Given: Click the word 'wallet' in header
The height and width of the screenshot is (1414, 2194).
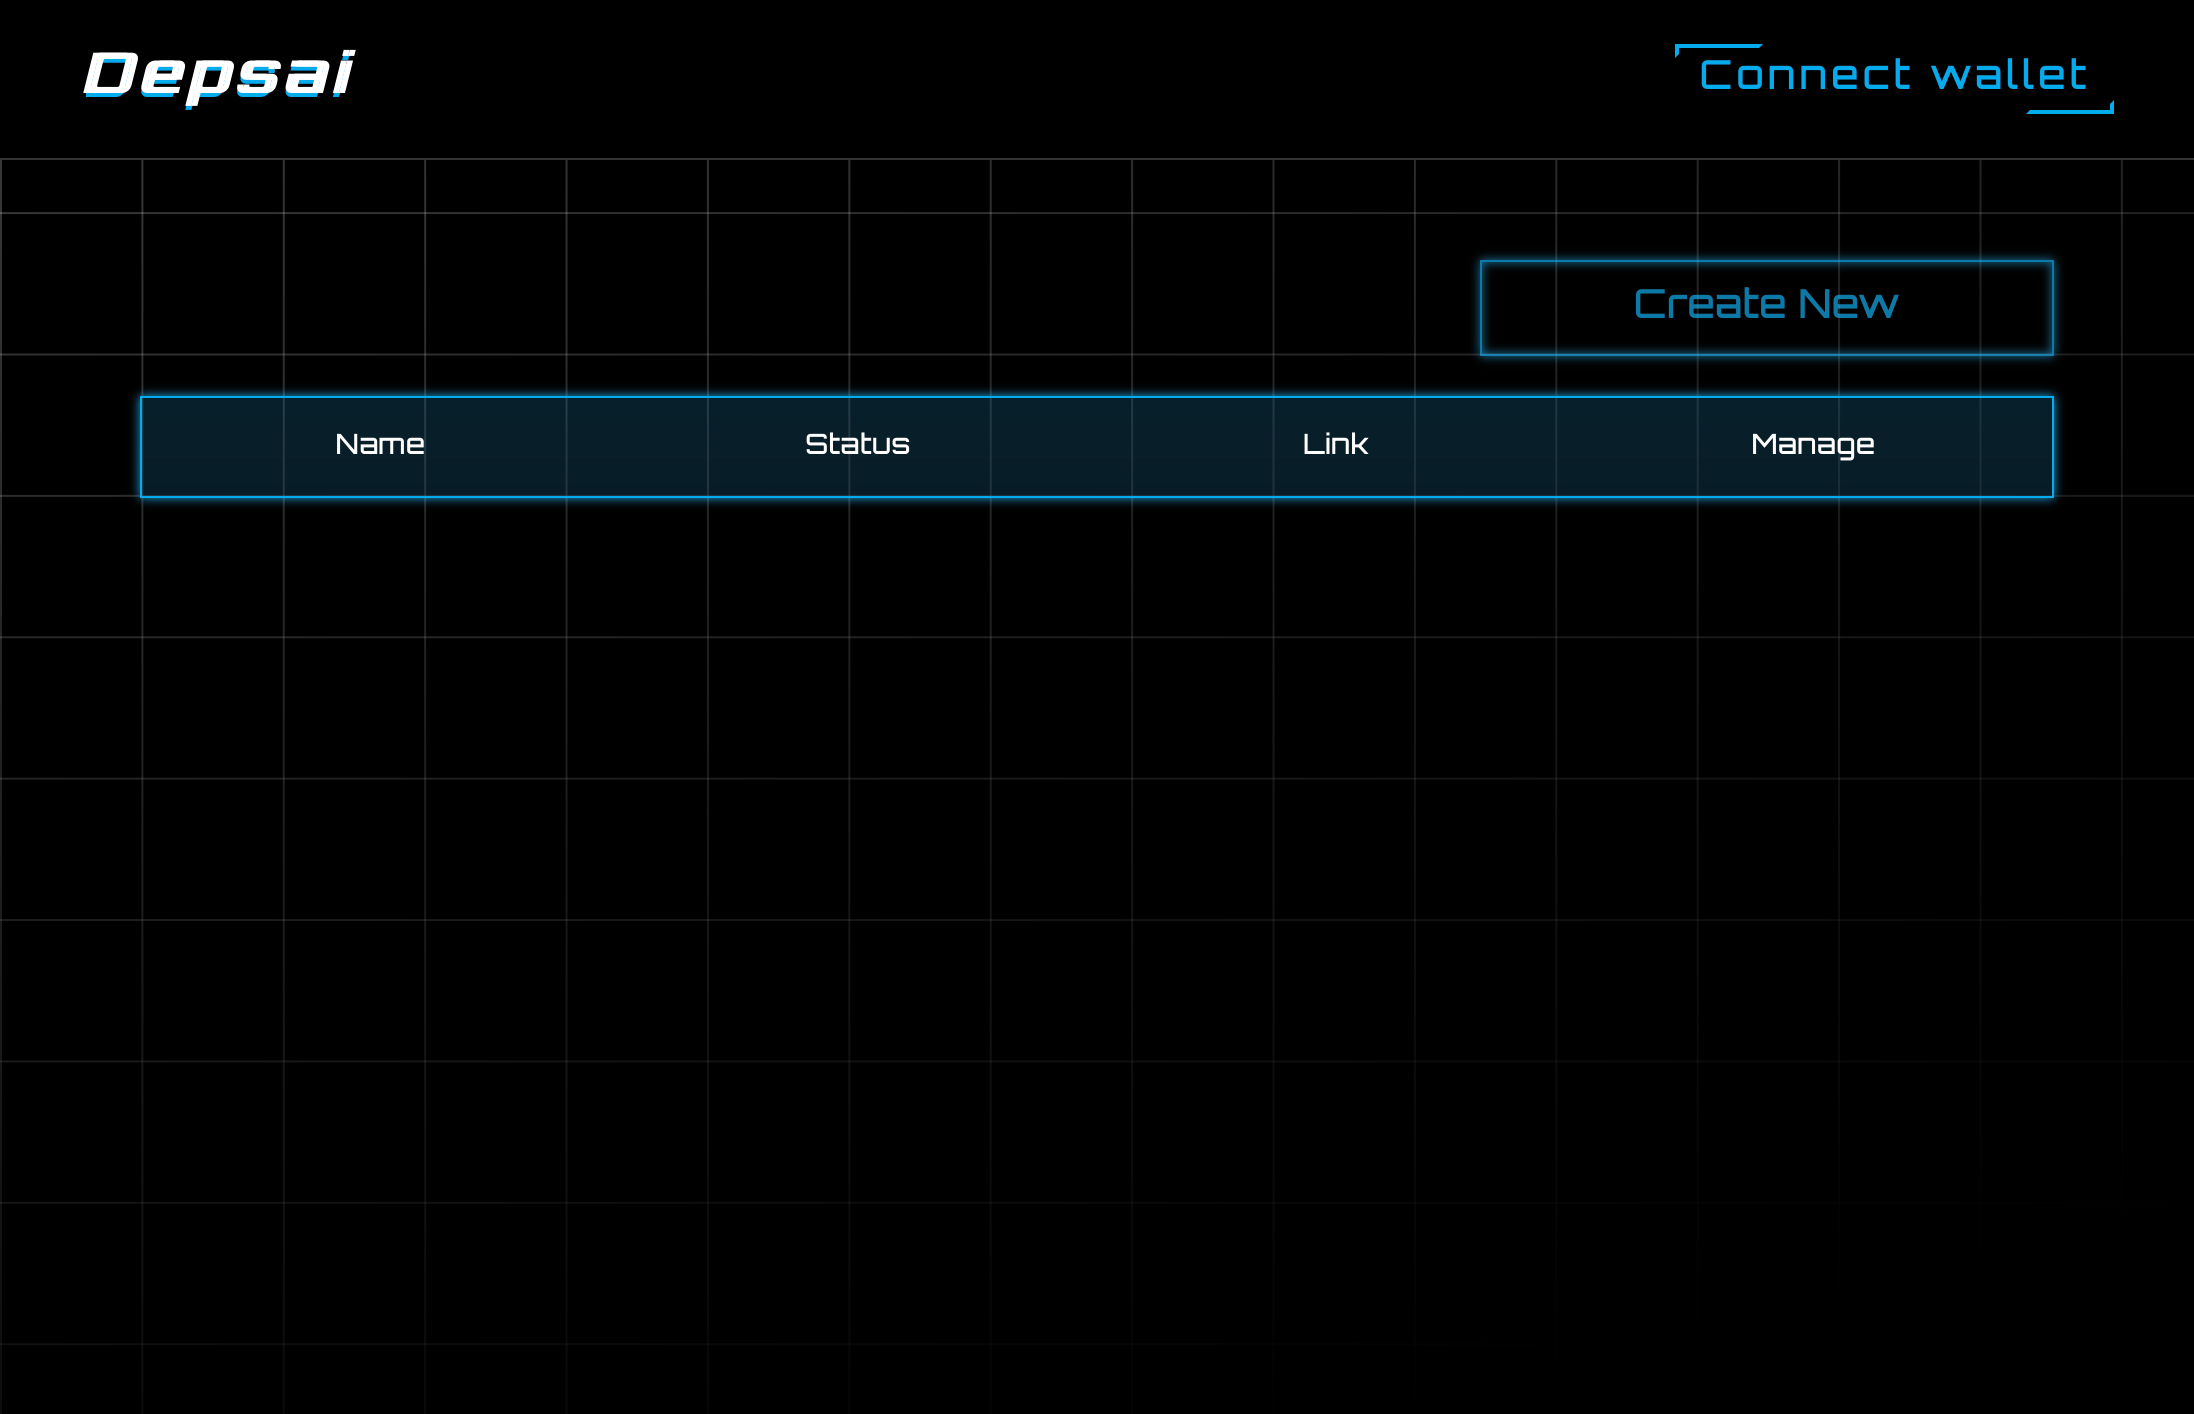Looking at the screenshot, I should pos(2008,76).
